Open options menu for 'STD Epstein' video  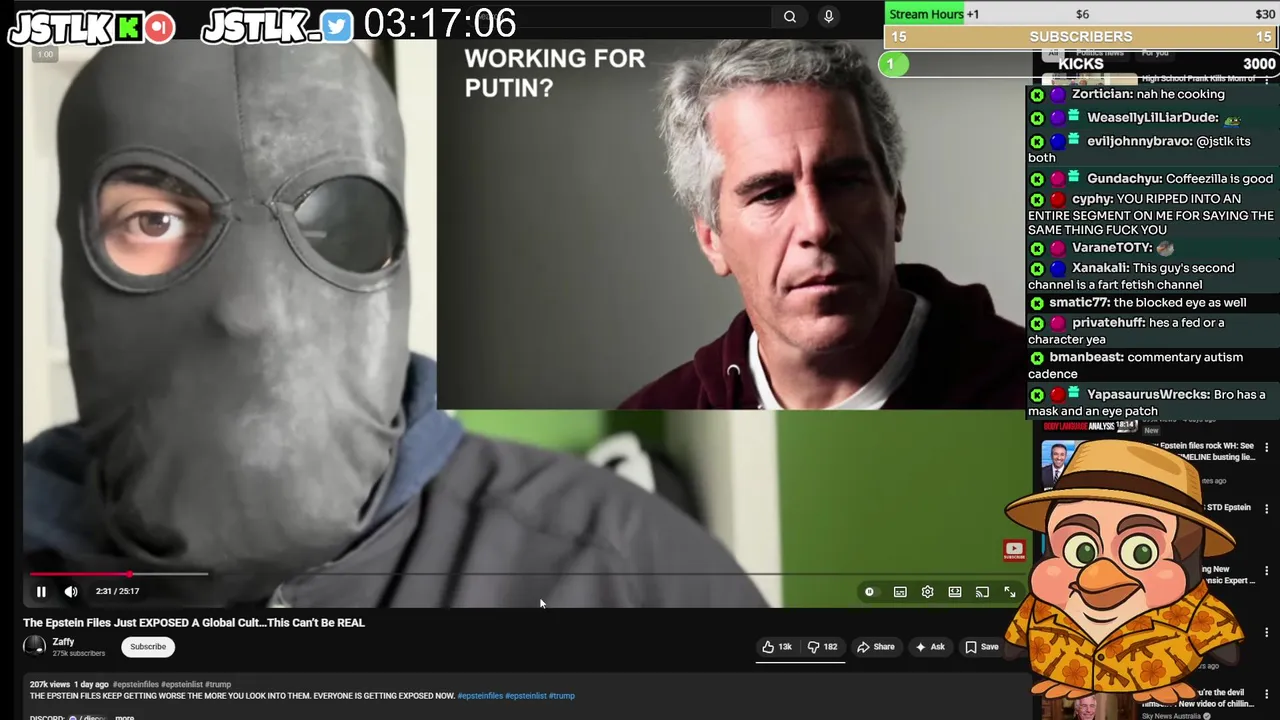point(1266,509)
